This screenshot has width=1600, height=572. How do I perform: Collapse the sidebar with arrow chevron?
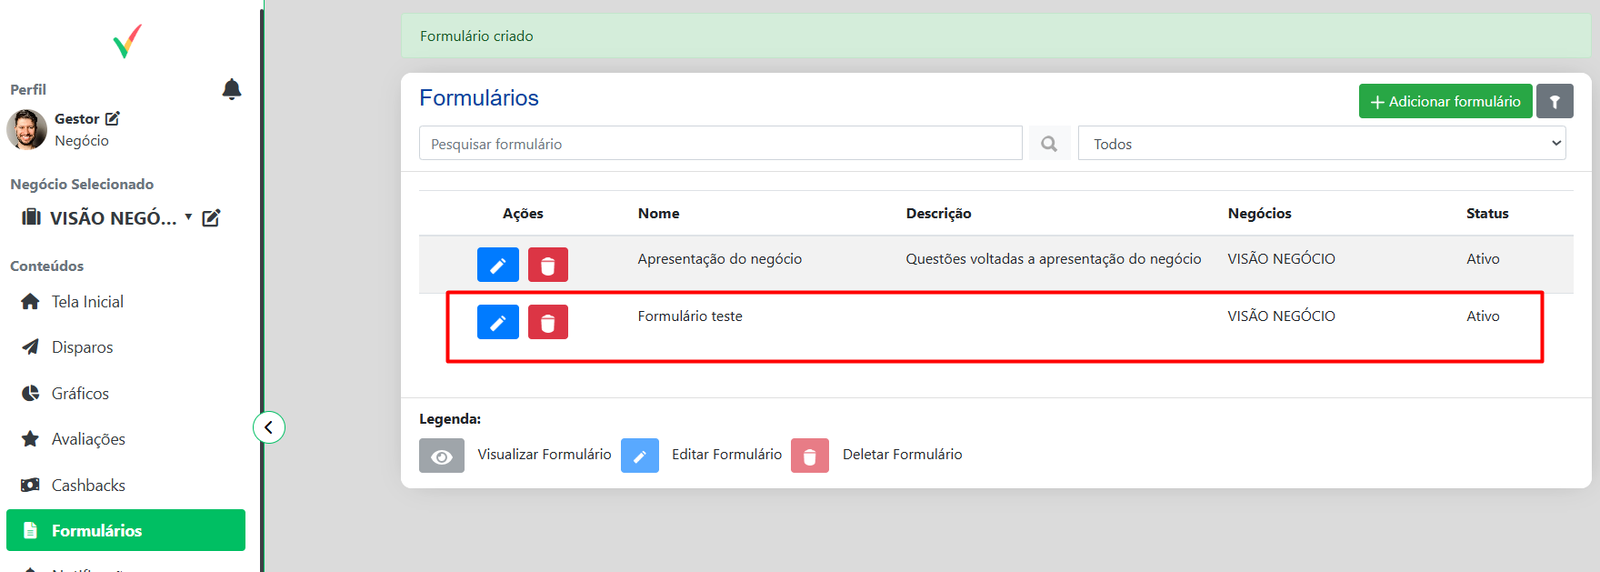(x=268, y=427)
